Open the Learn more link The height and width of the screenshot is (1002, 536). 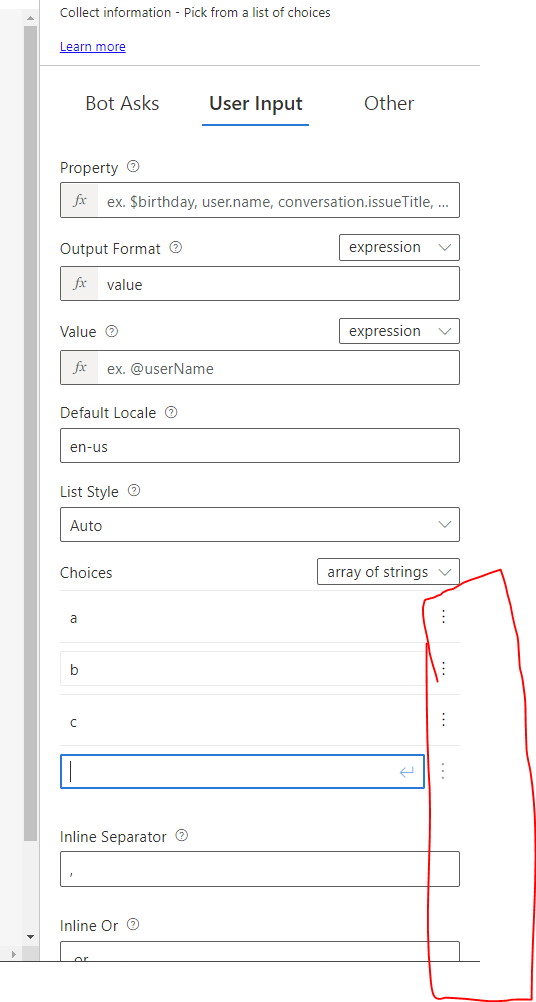tap(93, 47)
